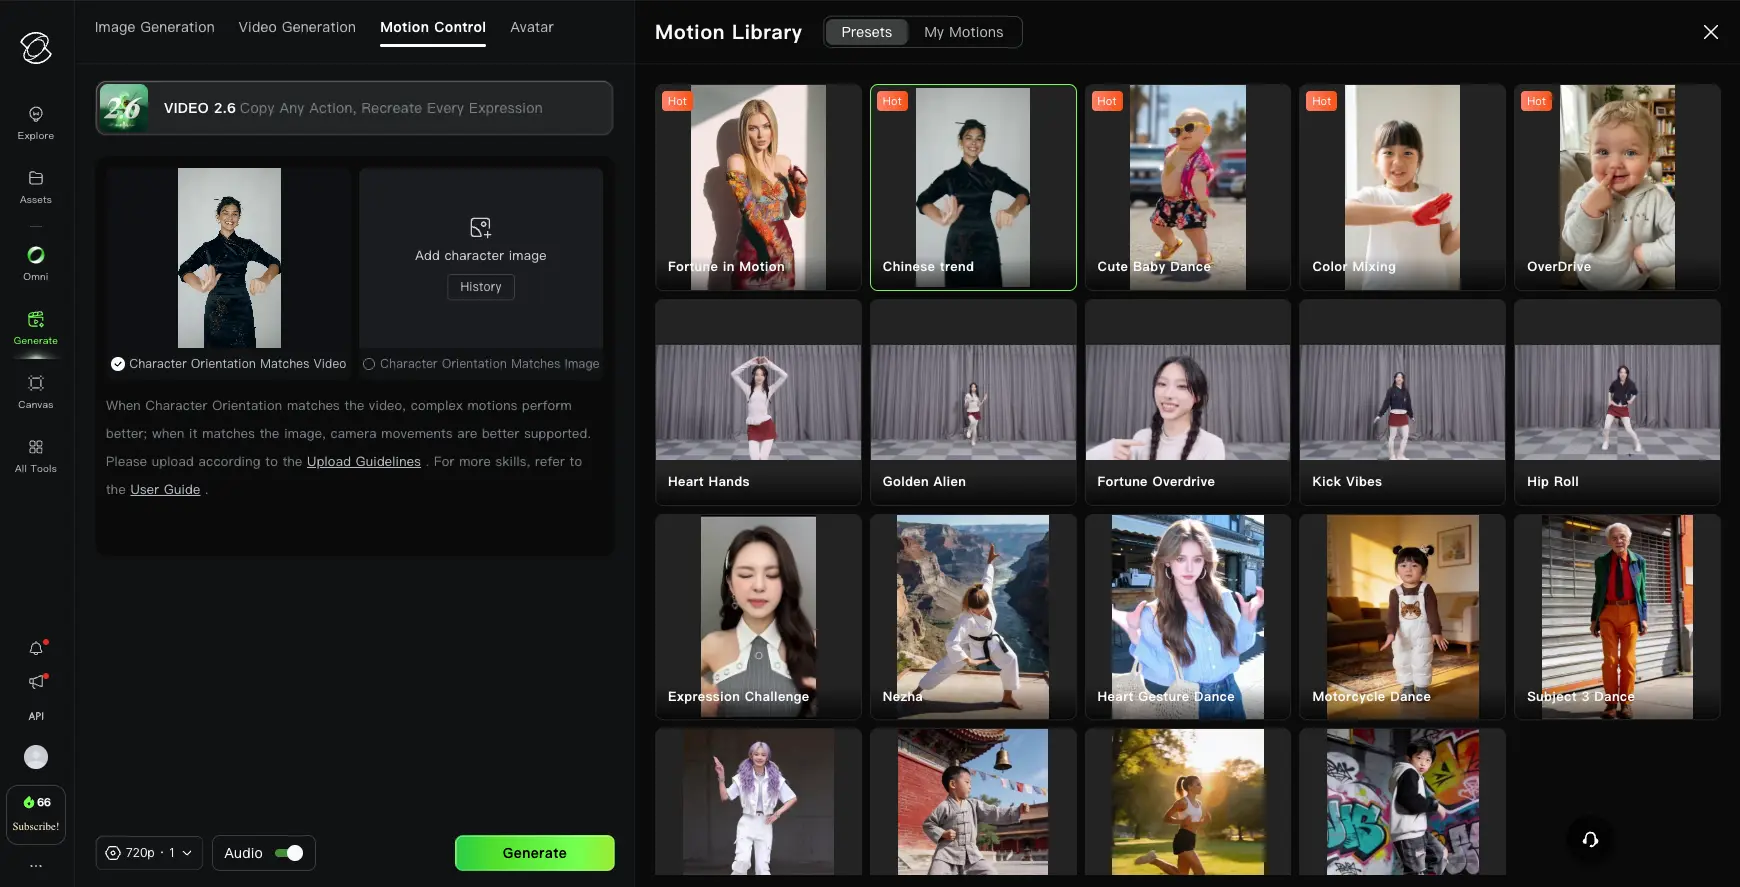Click the support headset button
The height and width of the screenshot is (887, 1740).
(x=1590, y=839)
